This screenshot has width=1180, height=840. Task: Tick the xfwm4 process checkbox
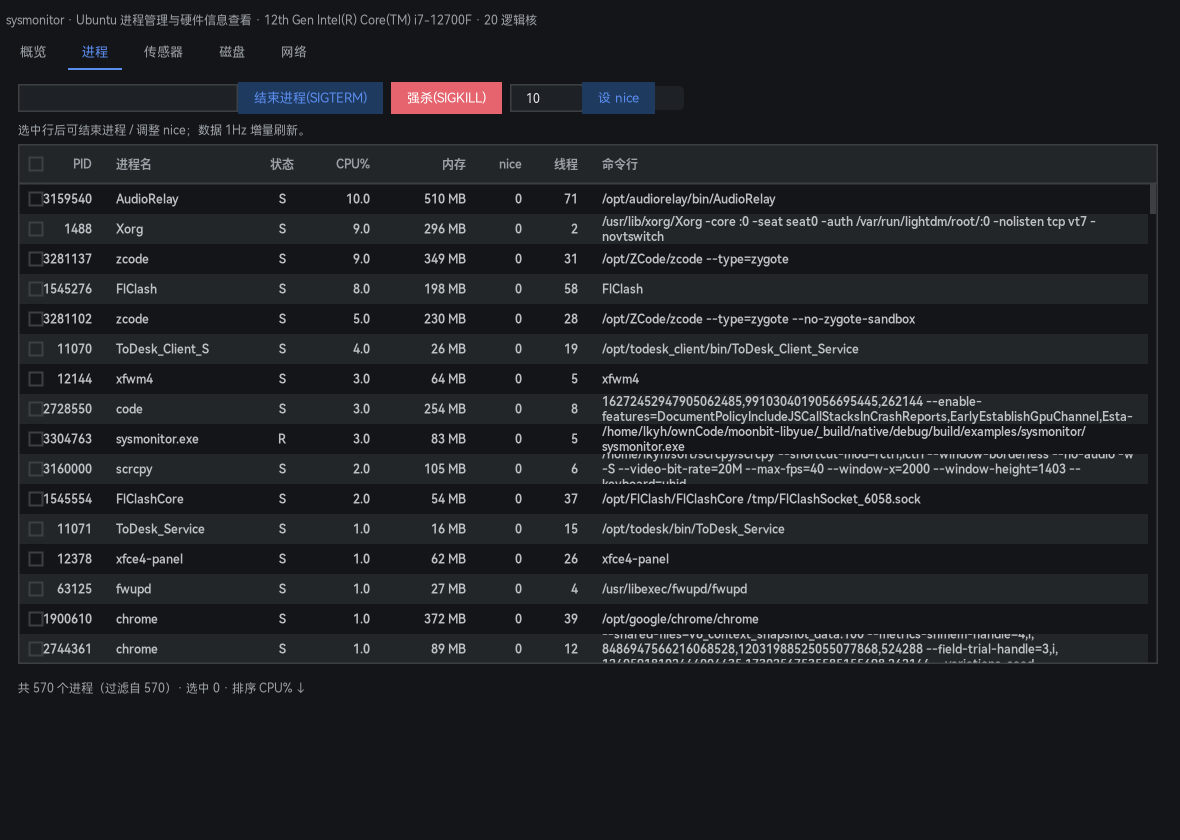(x=35, y=379)
